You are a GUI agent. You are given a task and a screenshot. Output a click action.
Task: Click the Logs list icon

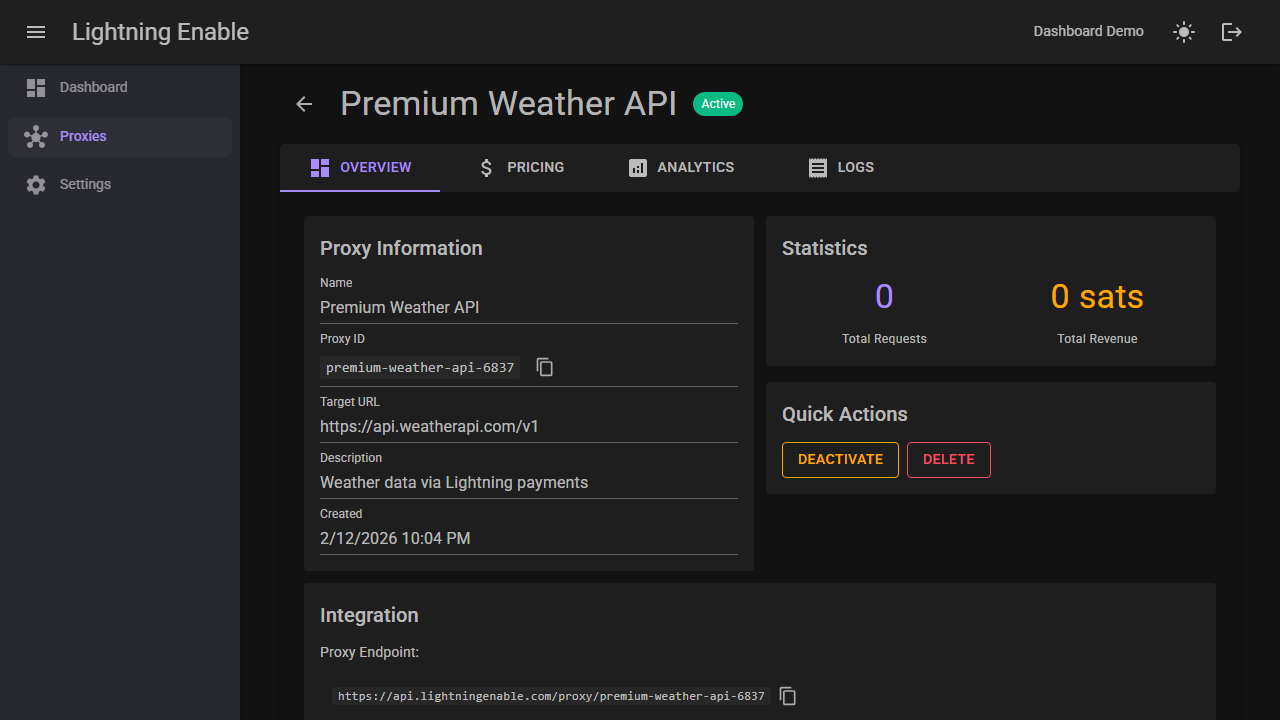click(x=818, y=167)
